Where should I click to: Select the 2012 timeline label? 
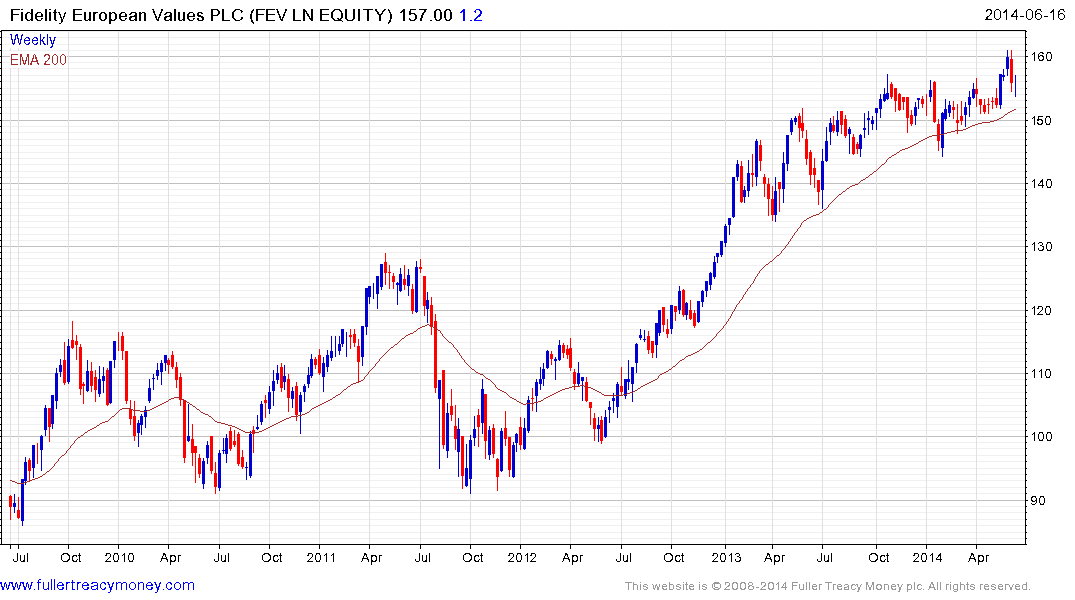coord(522,557)
